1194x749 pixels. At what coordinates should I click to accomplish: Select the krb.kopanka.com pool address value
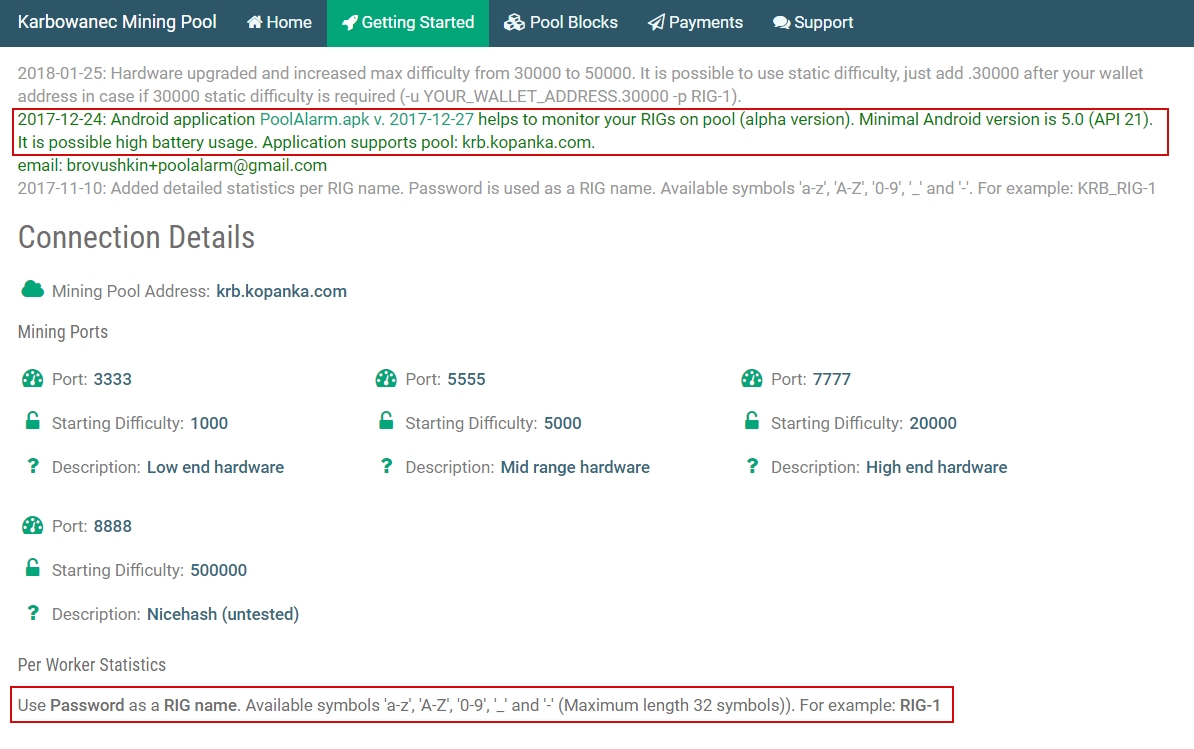click(281, 292)
